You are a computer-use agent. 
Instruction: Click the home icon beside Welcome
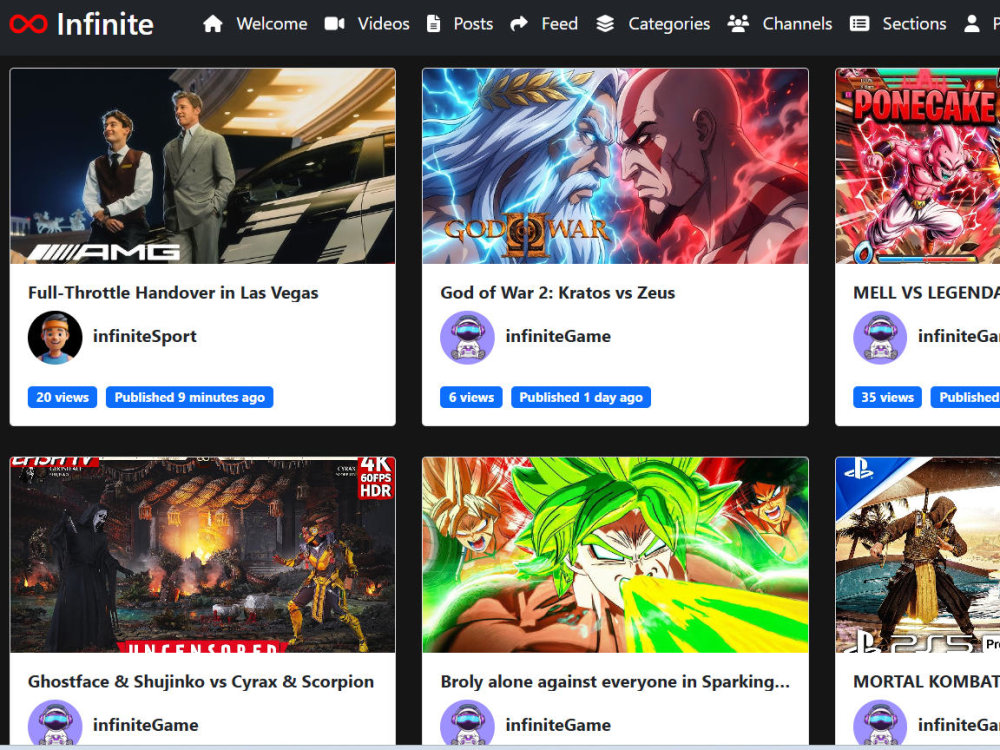(x=212, y=24)
